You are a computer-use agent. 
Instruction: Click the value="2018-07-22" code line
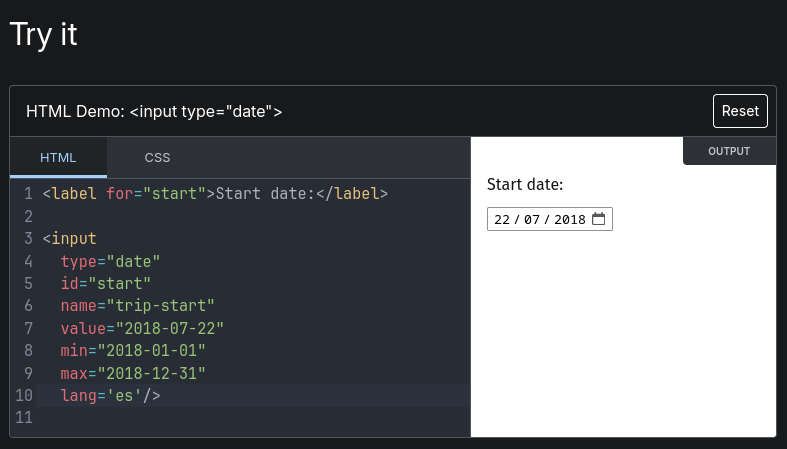coord(142,328)
